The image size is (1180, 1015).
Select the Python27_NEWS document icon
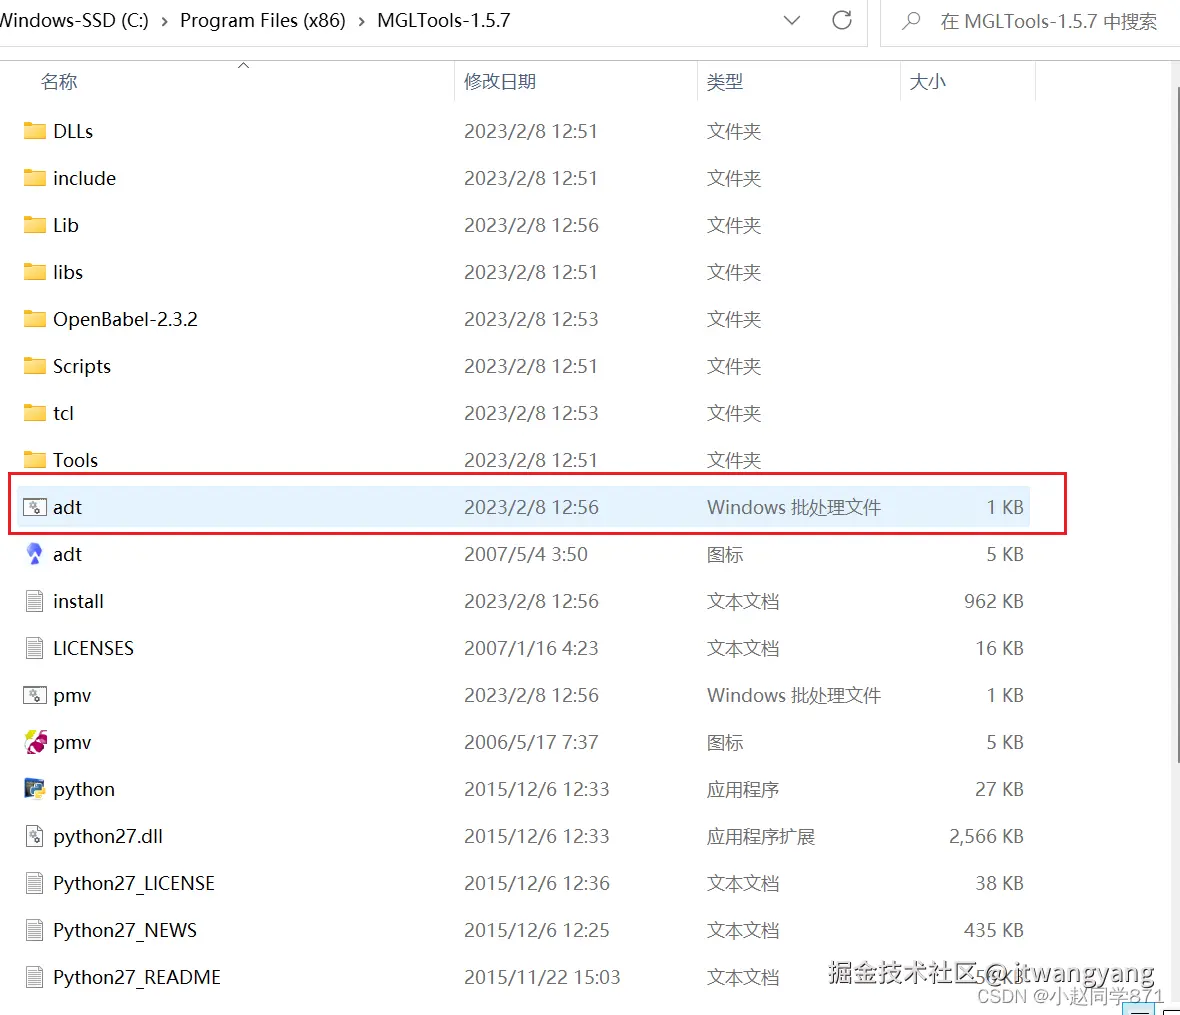tap(35, 930)
